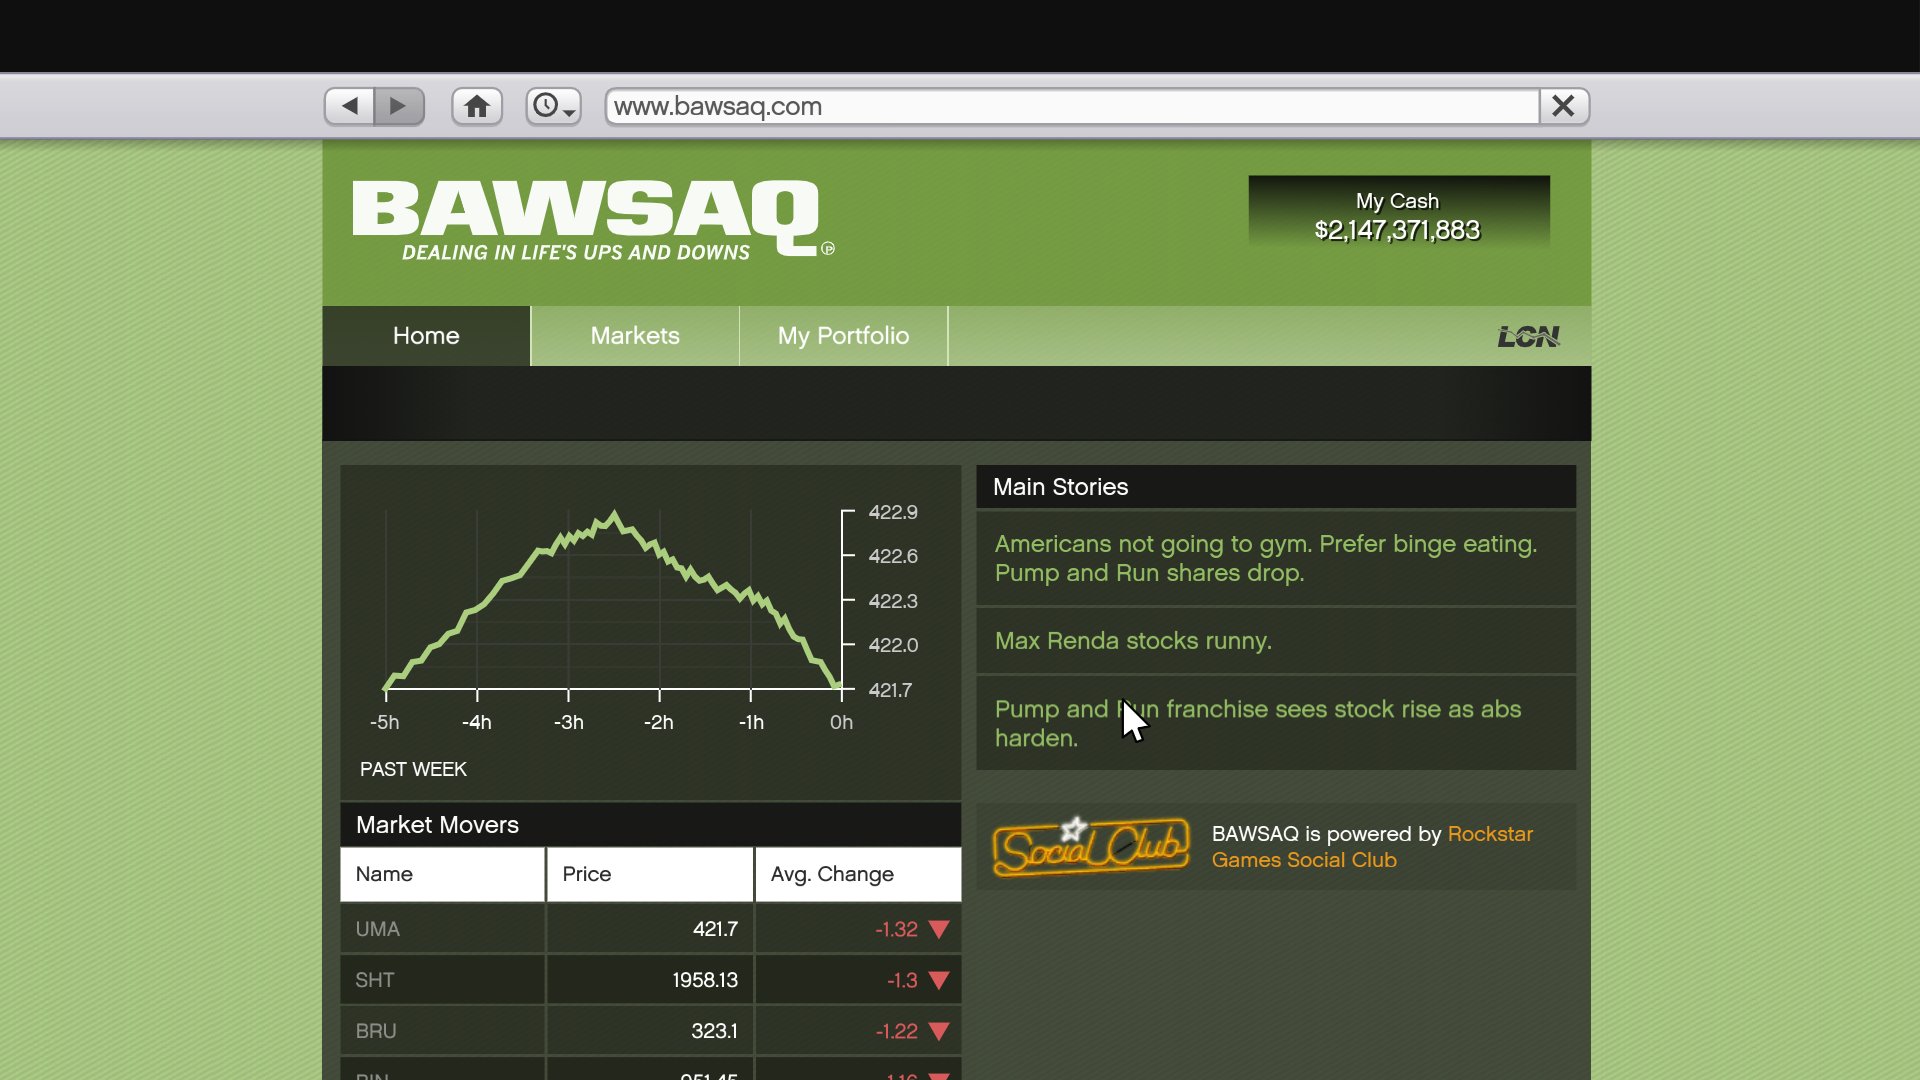Open the browsing history clock dropdown
Screen dimensions: 1920x1080
[553, 106]
